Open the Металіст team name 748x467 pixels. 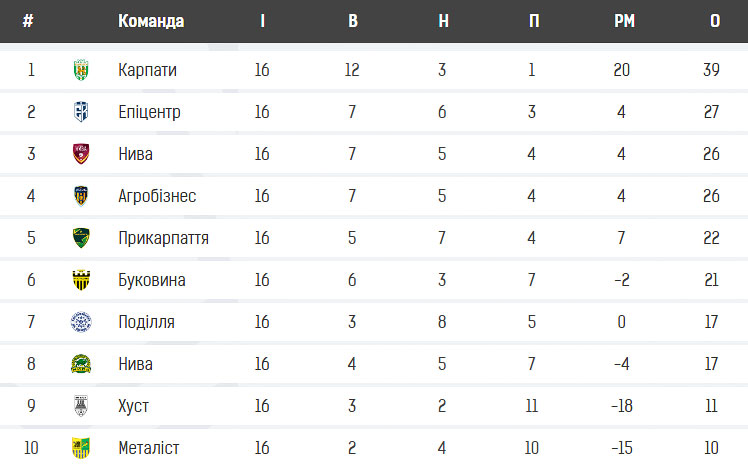(149, 448)
